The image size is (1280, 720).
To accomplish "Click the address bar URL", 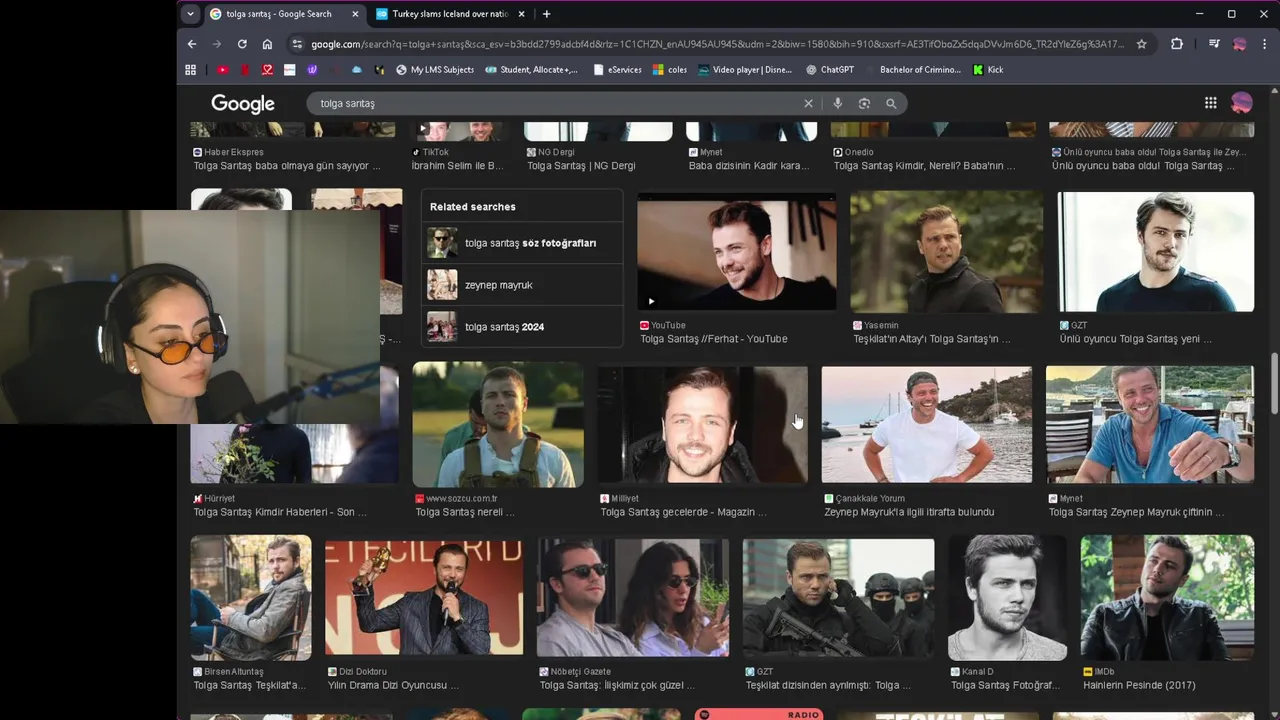I will (x=717, y=44).
